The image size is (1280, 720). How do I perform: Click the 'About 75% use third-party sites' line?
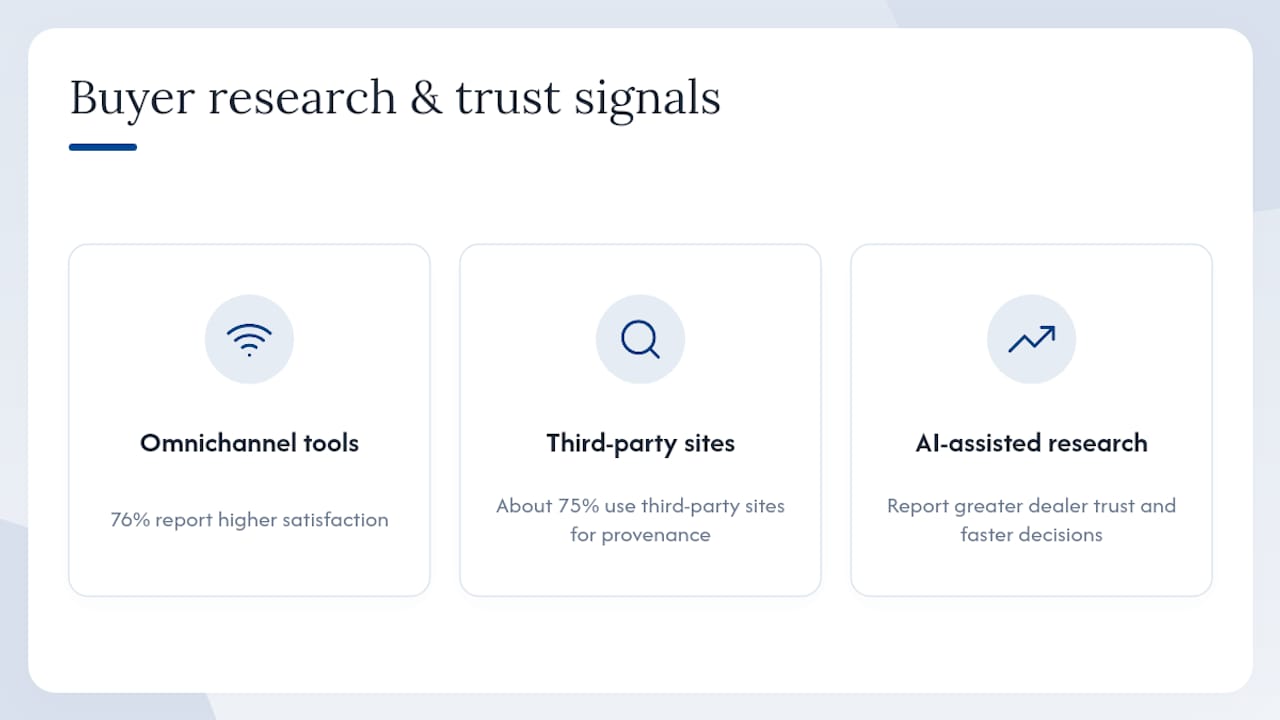(640, 506)
